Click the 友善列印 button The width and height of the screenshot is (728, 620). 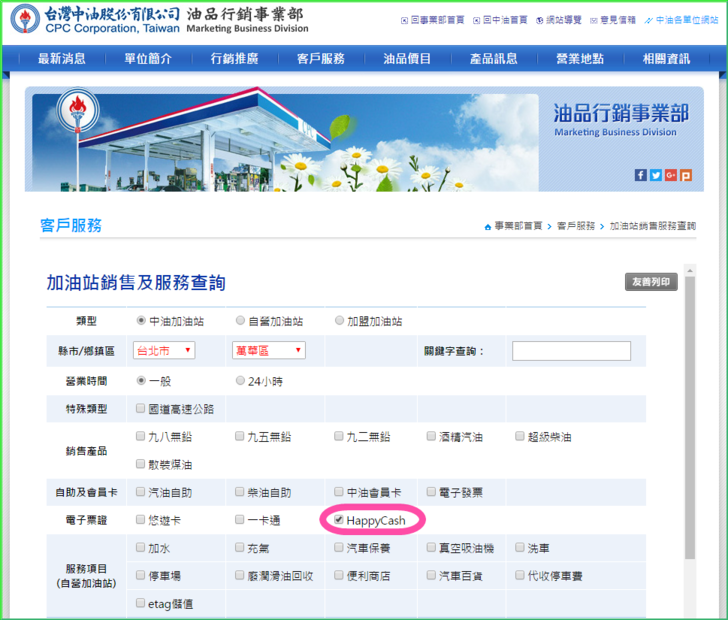[x=651, y=282]
